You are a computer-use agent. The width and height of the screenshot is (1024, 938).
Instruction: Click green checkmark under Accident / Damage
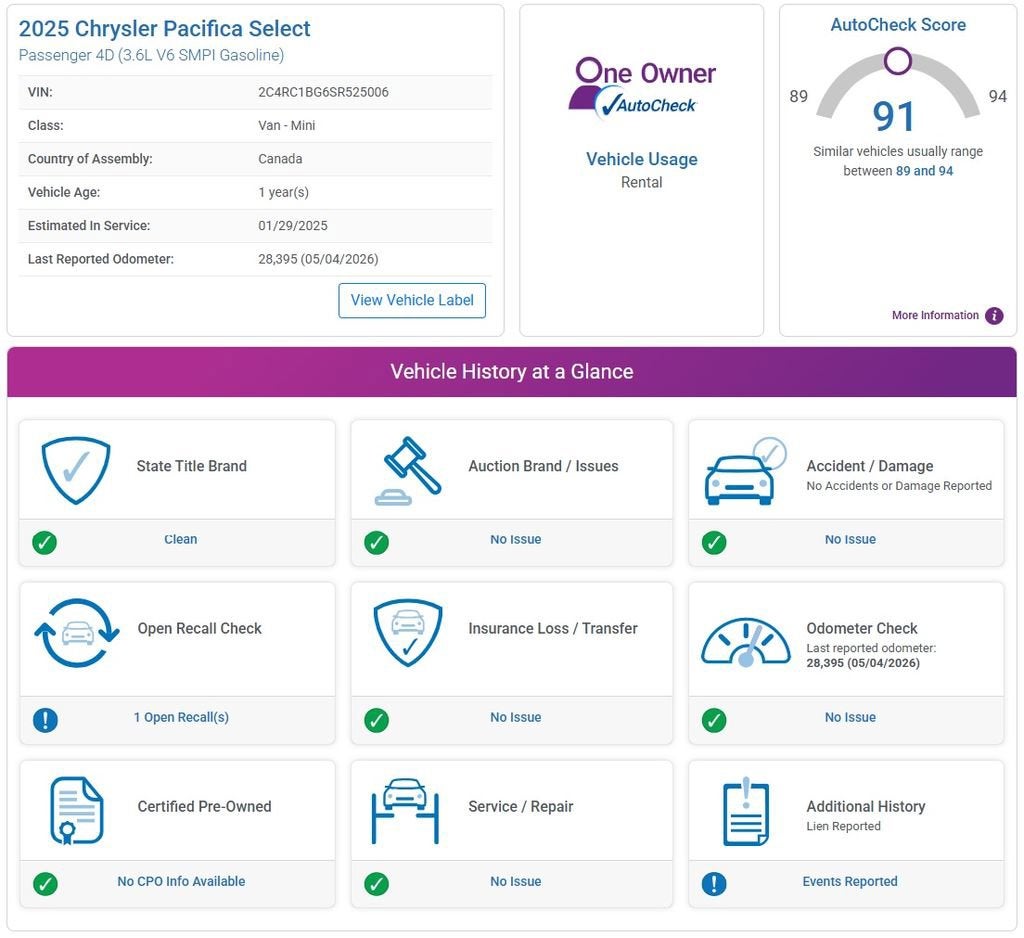coord(714,542)
